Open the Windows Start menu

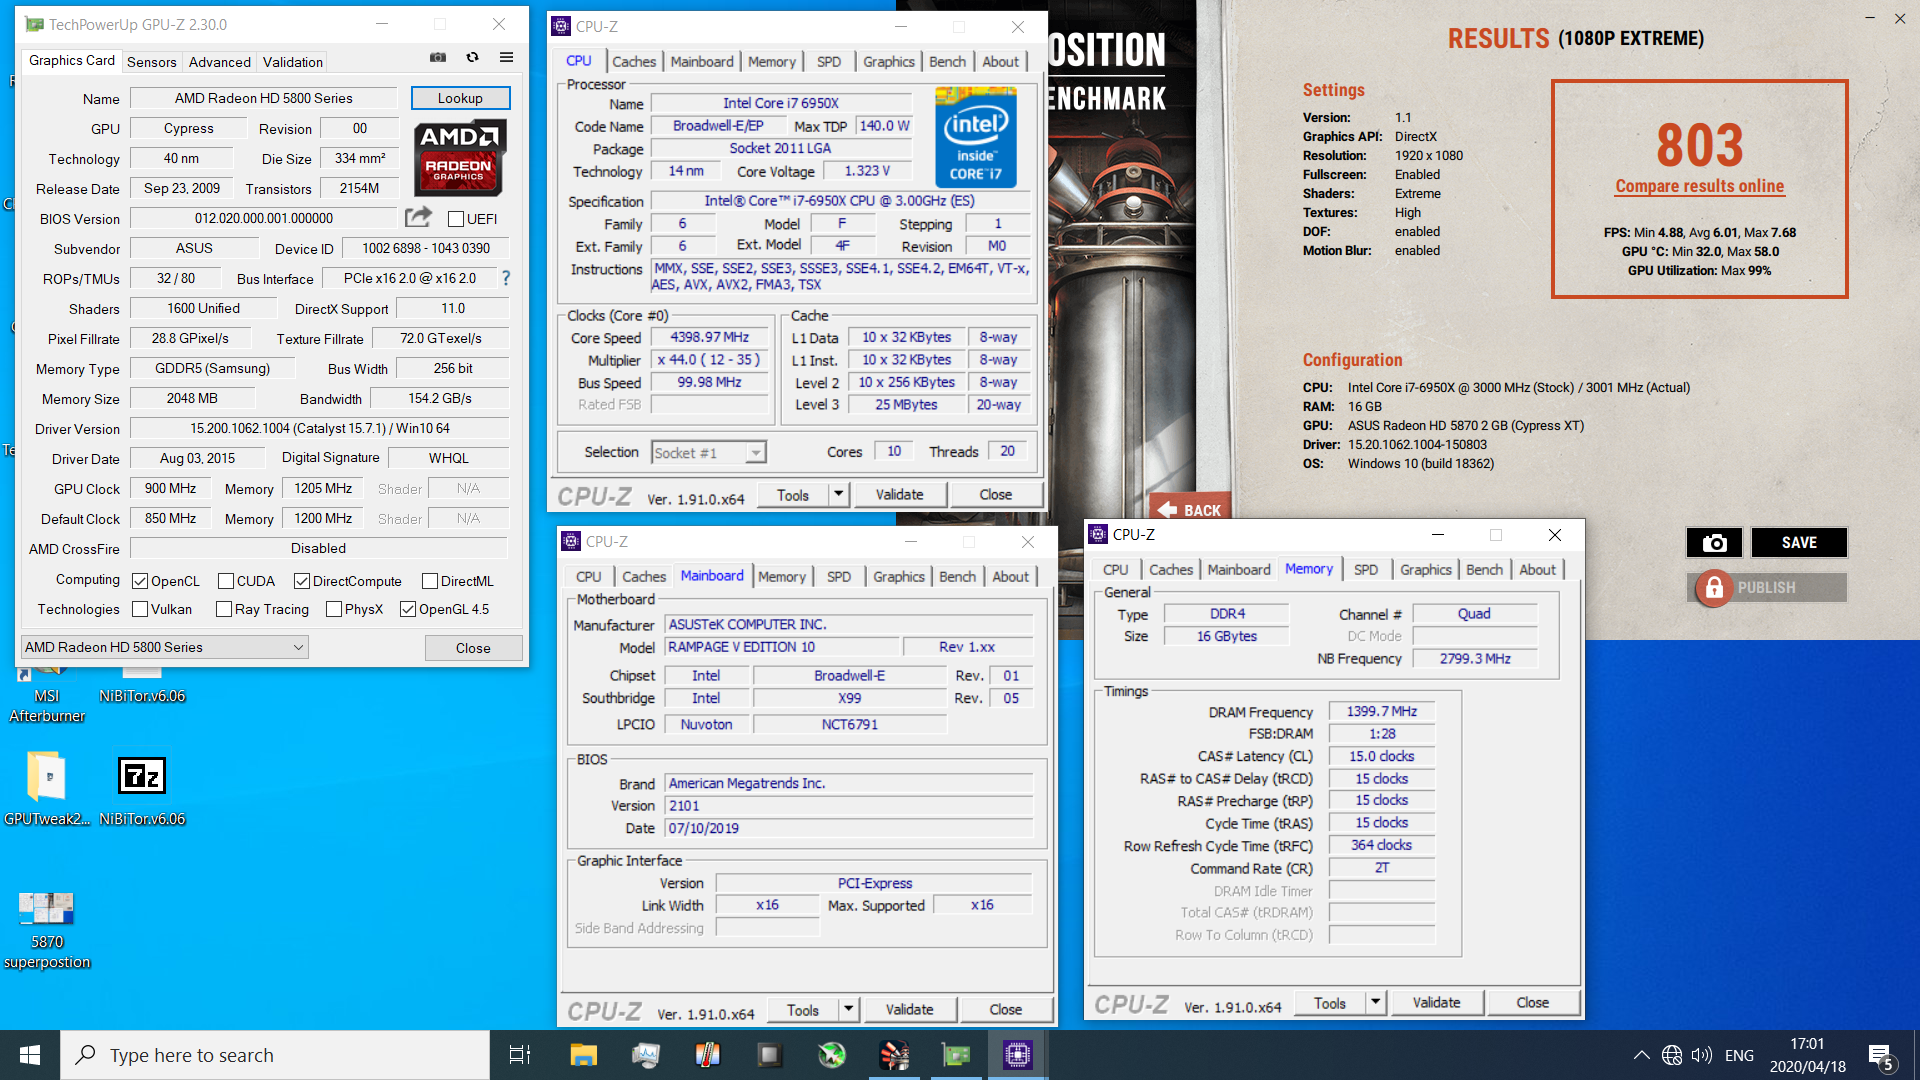[30, 1055]
